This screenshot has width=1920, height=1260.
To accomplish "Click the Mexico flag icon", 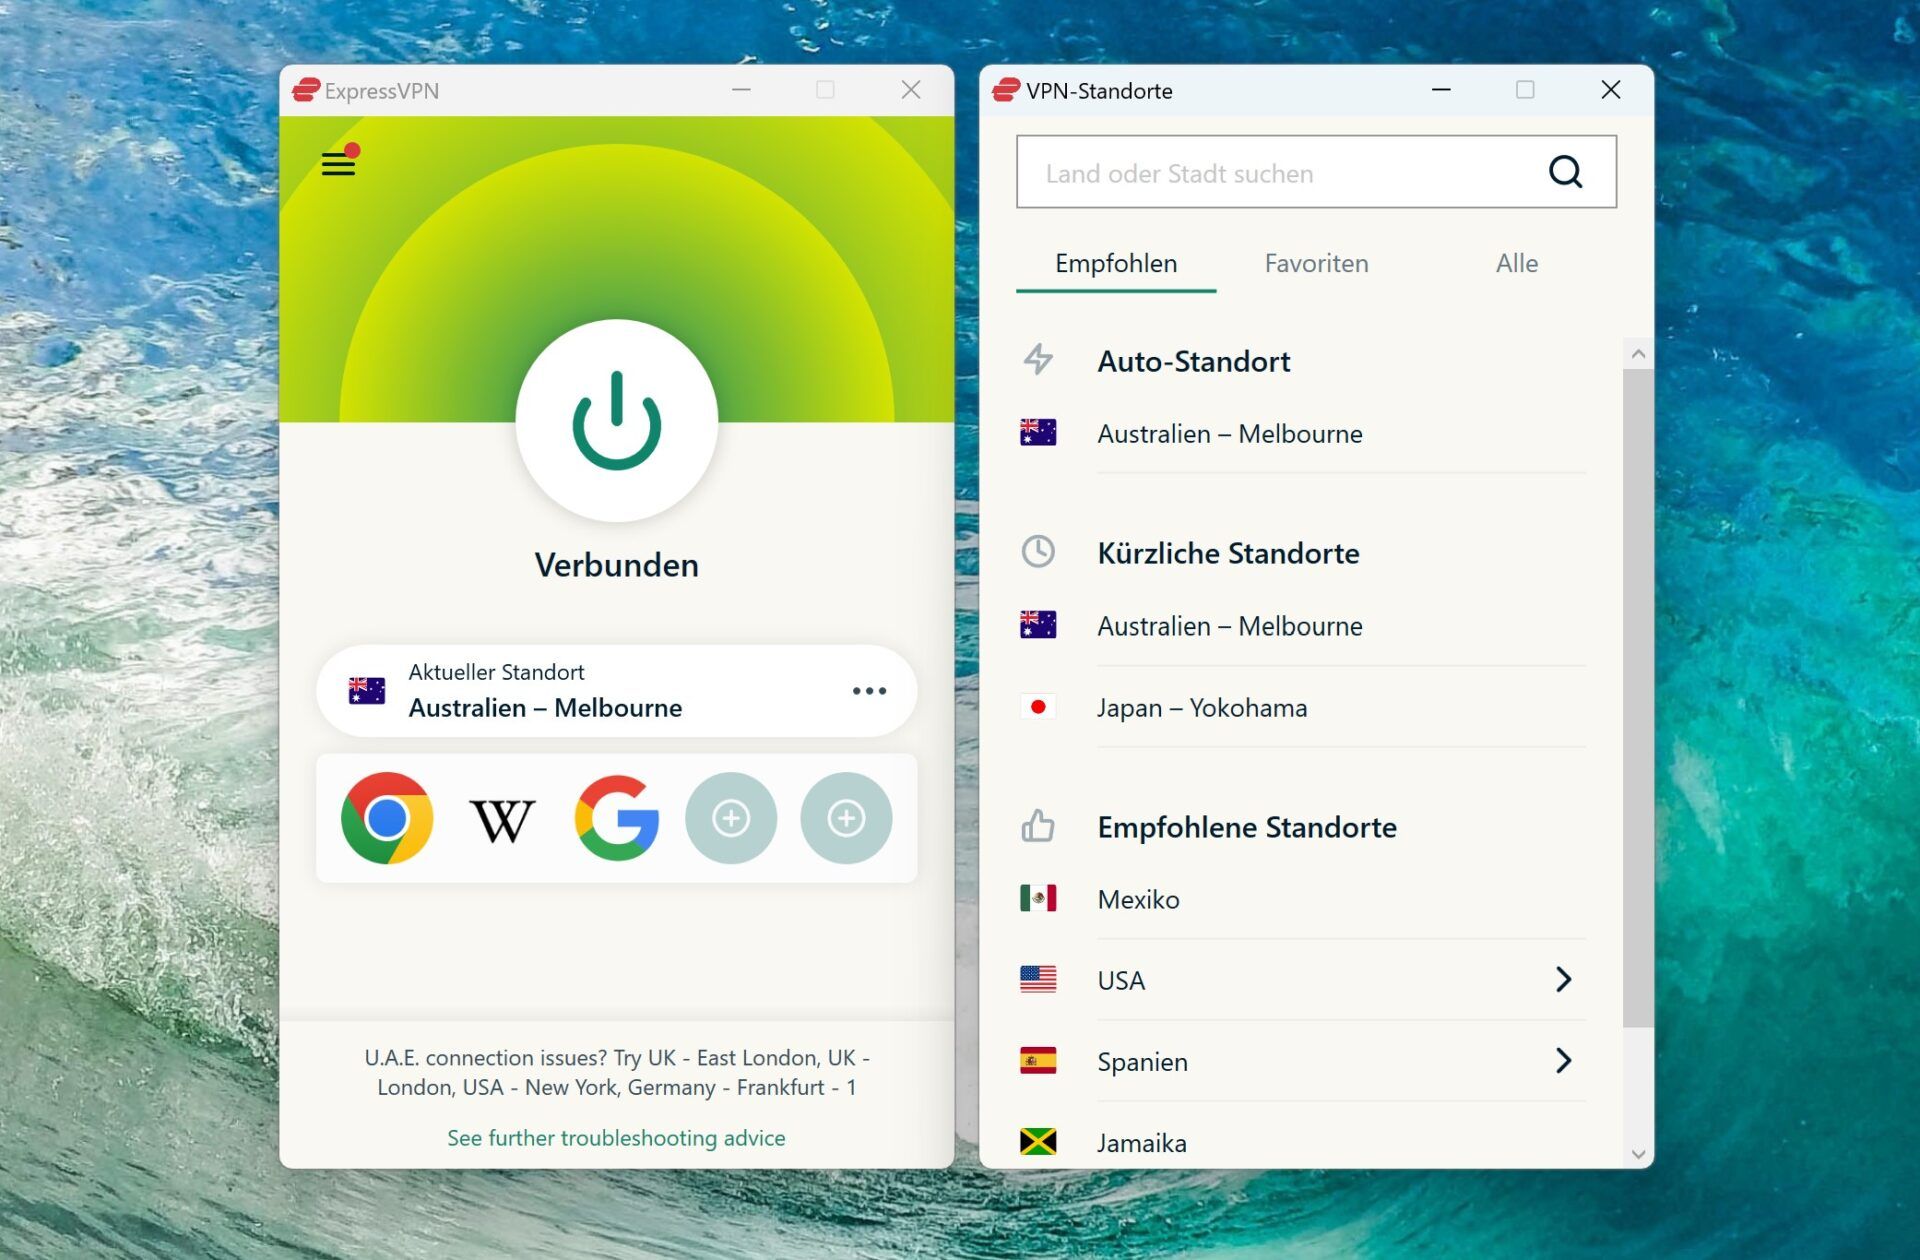I will click(1038, 898).
